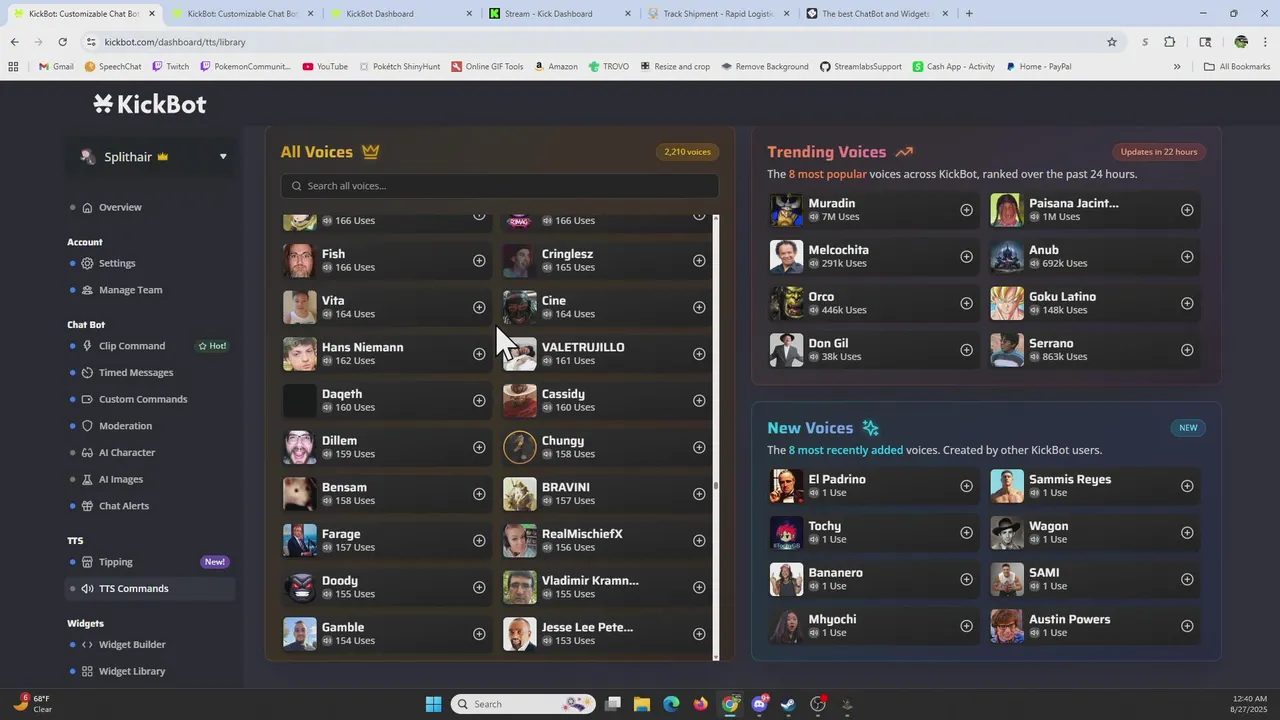Add the Sammis Reyes new voice
The height and width of the screenshot is (720, 1280).
coord(1187,486)
